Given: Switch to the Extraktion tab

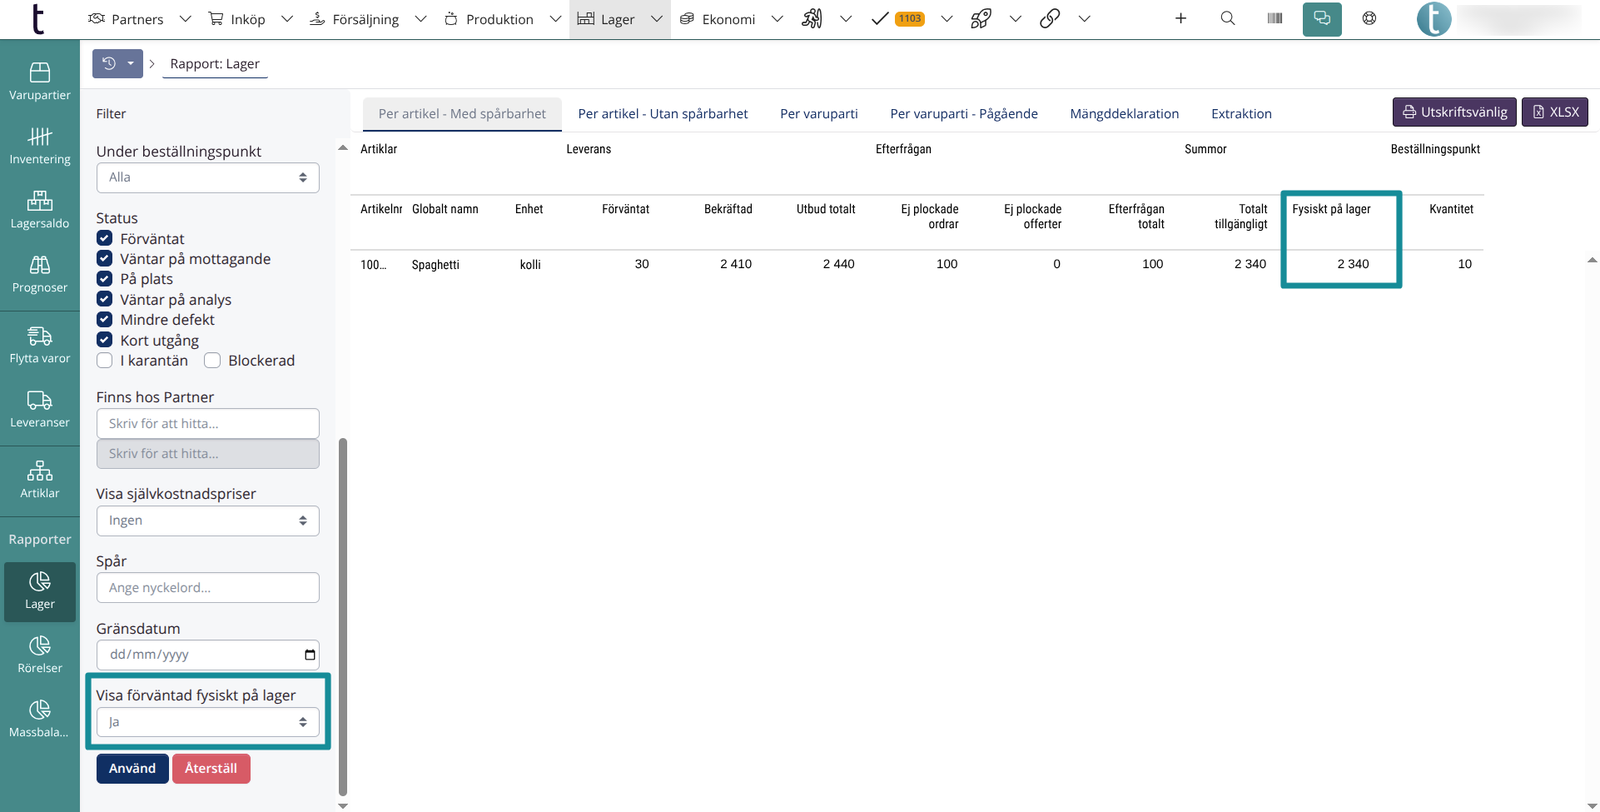Looking at the screenshot, I should (1241, 114).
